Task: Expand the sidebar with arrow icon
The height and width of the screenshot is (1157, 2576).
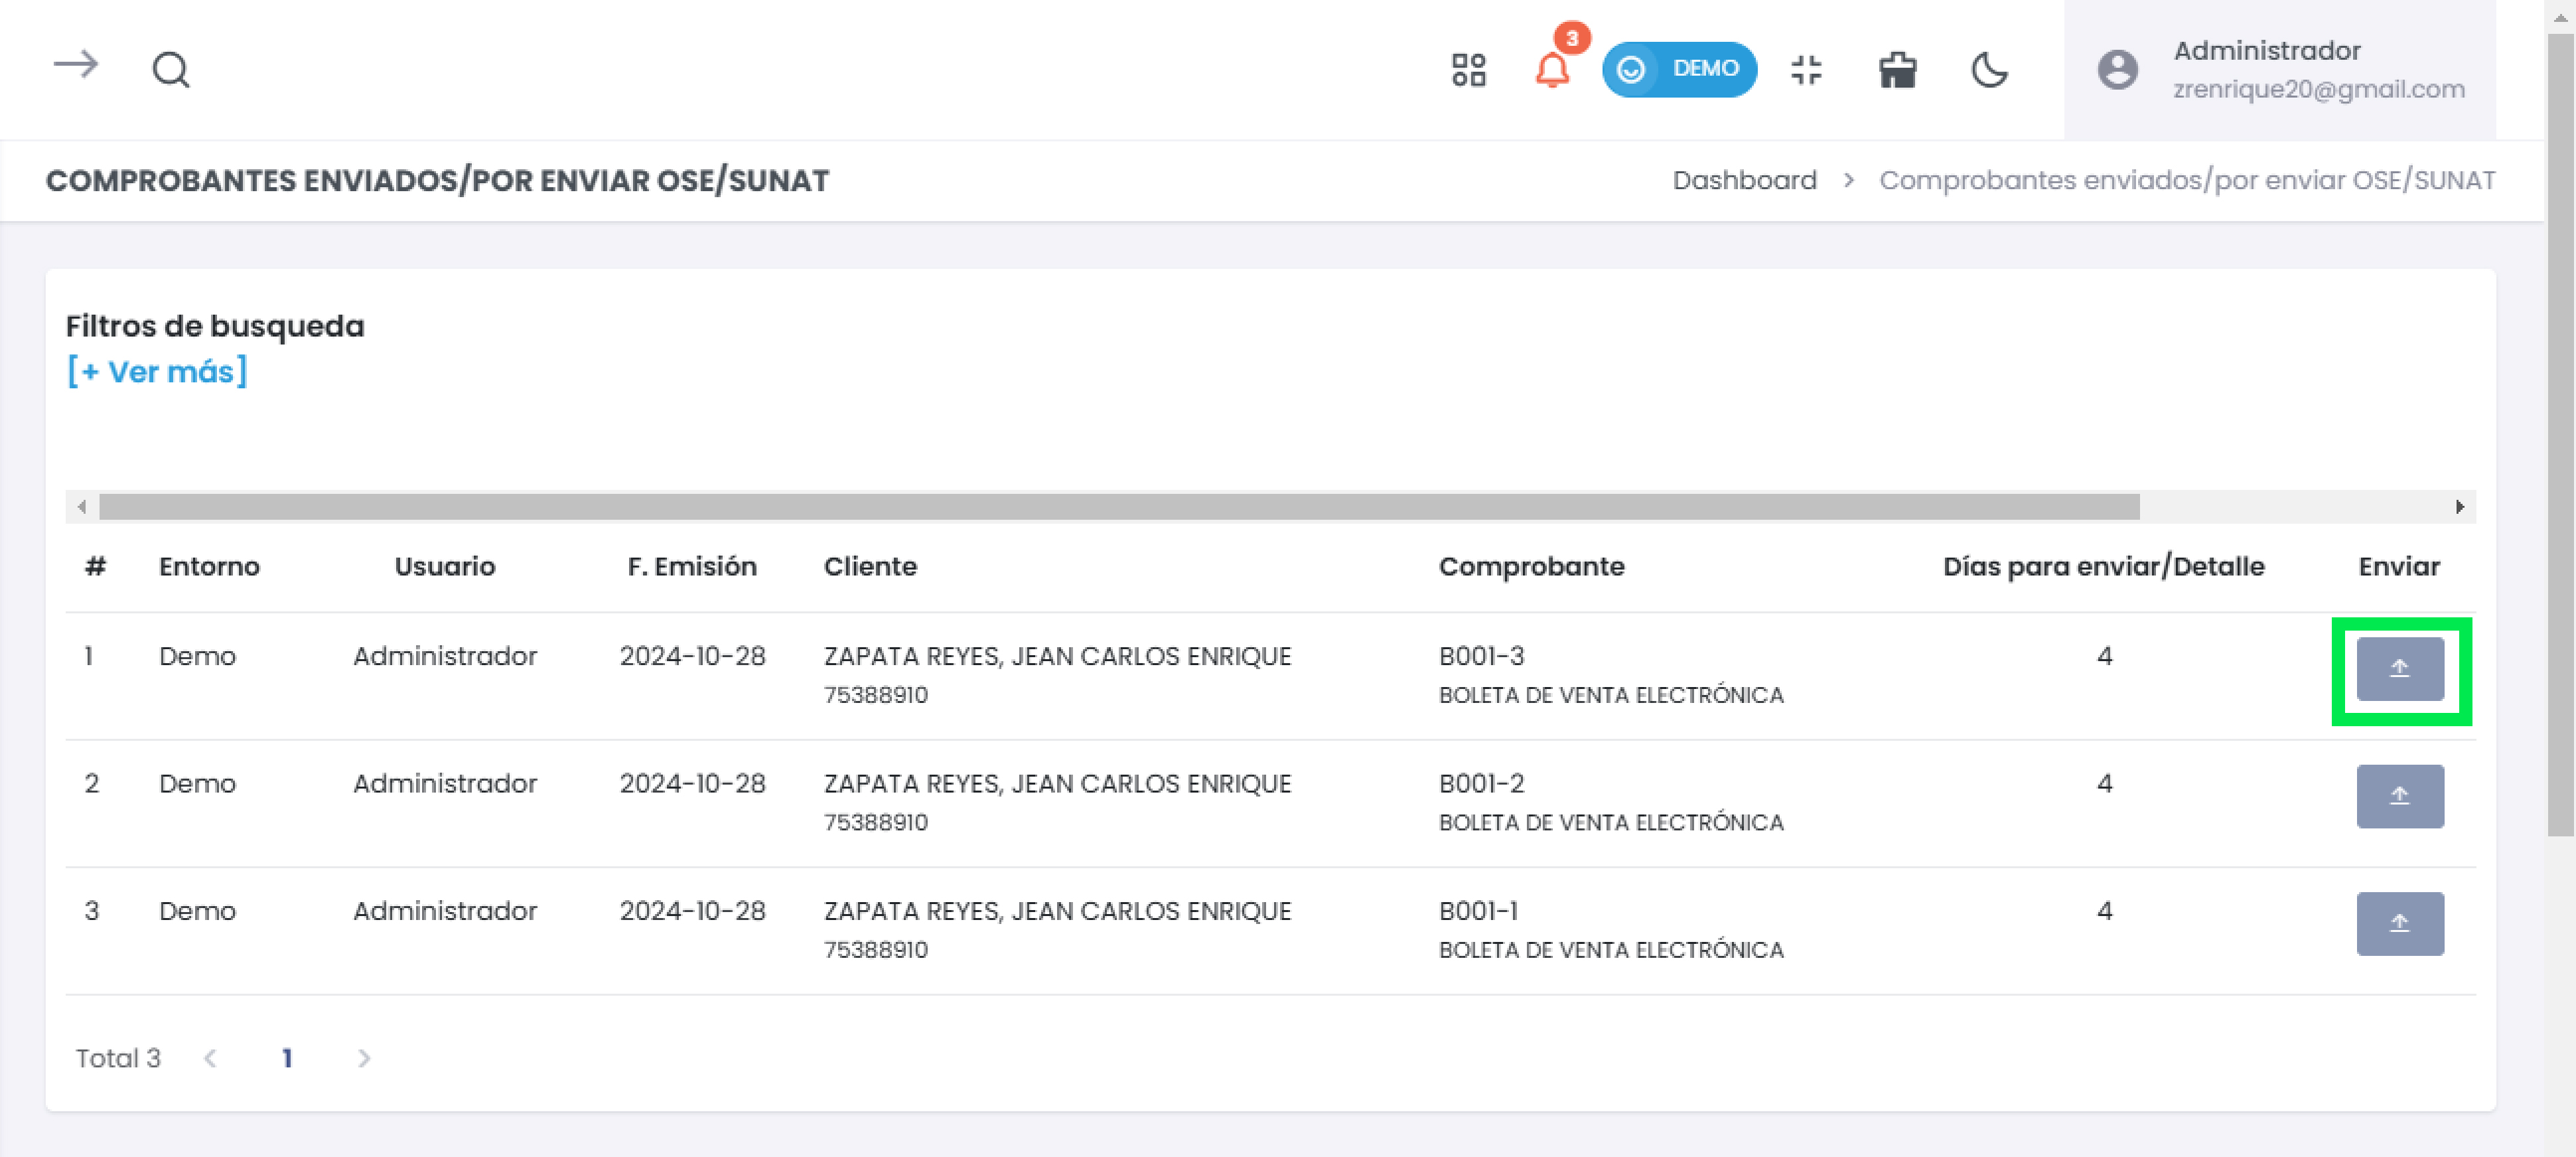Action: coord(76,66)
